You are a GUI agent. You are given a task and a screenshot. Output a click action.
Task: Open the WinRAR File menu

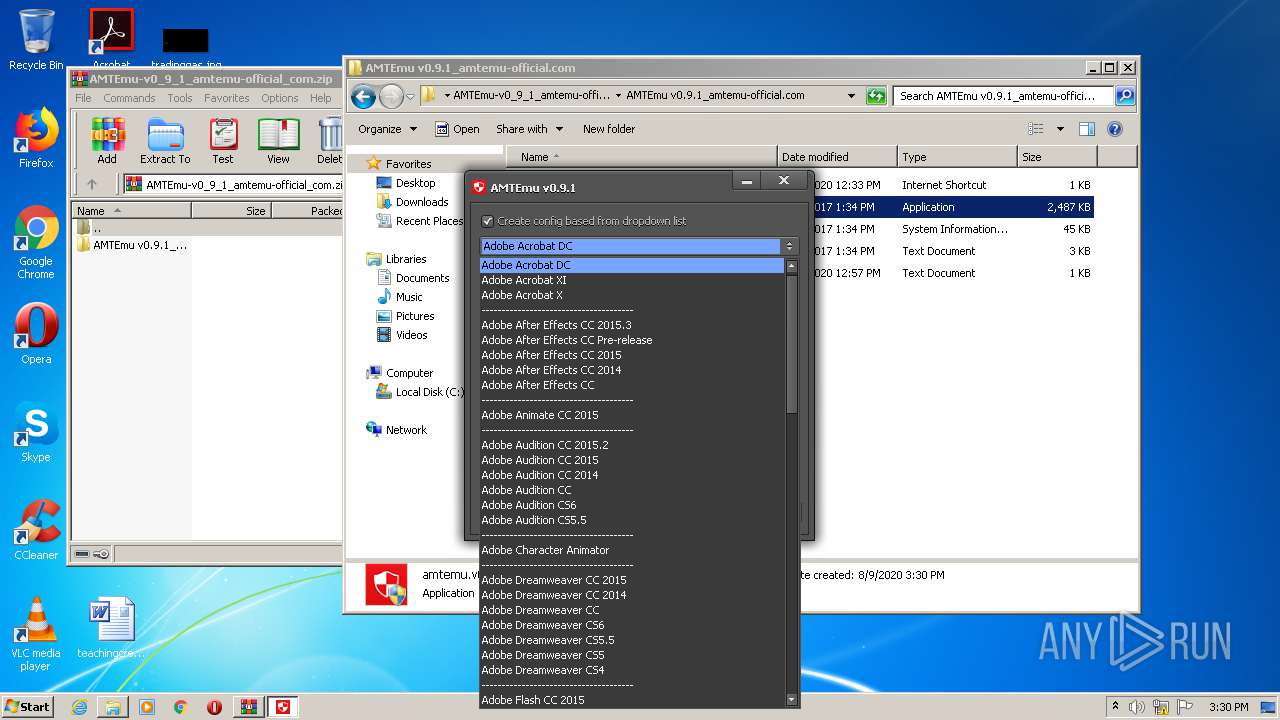click(83, 98)
